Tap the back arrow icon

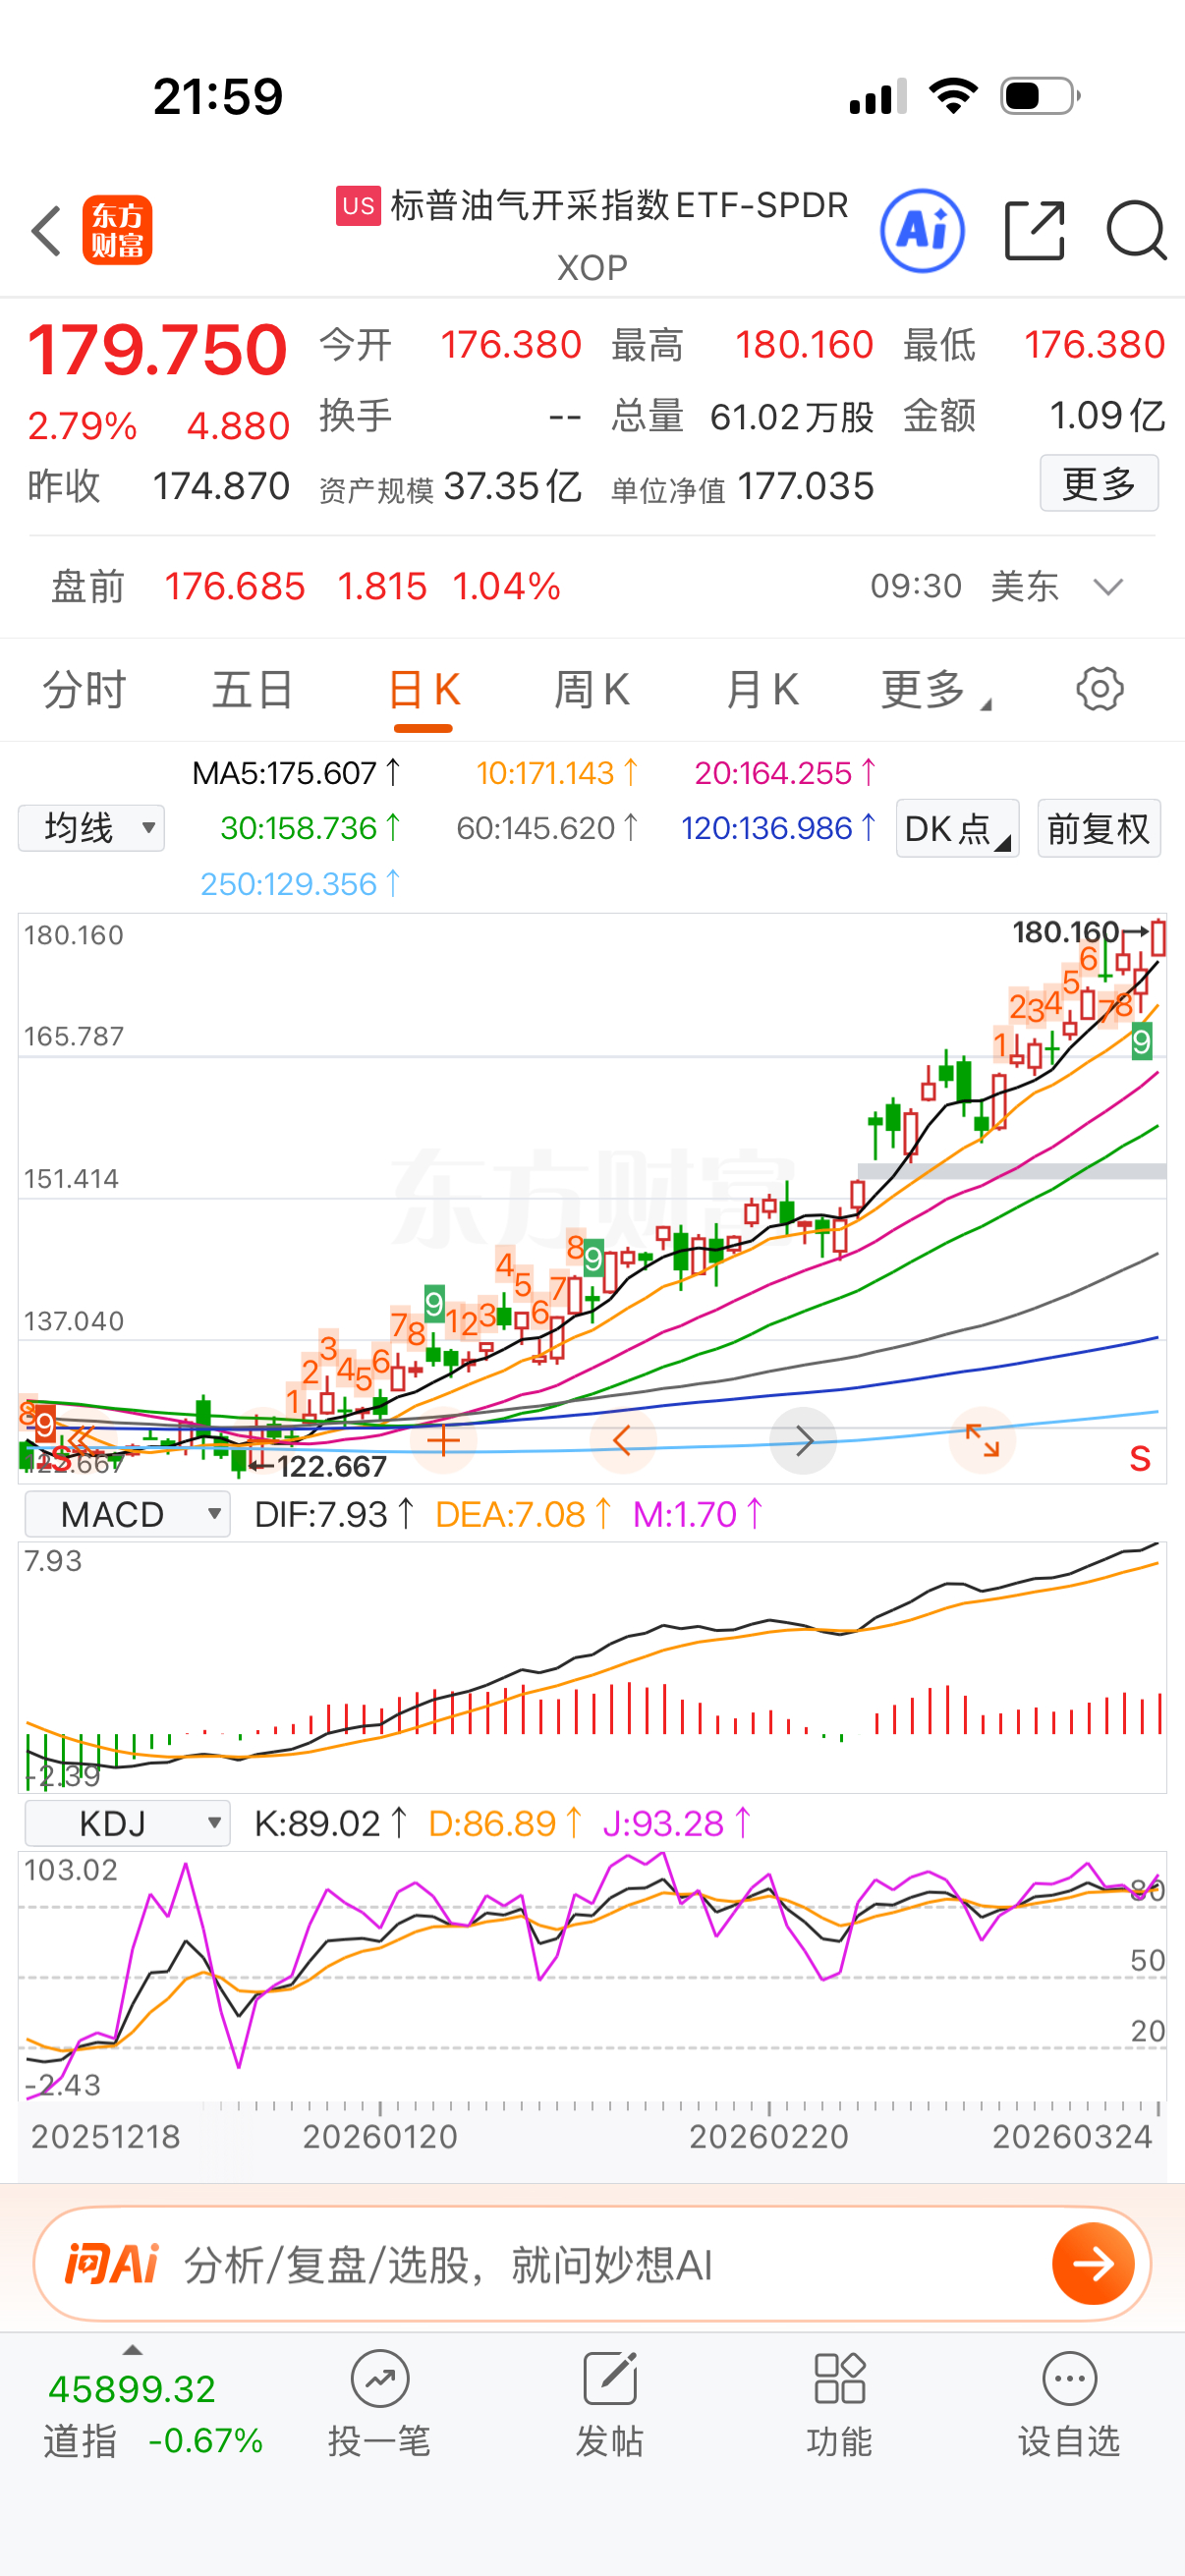click(46, 231)
